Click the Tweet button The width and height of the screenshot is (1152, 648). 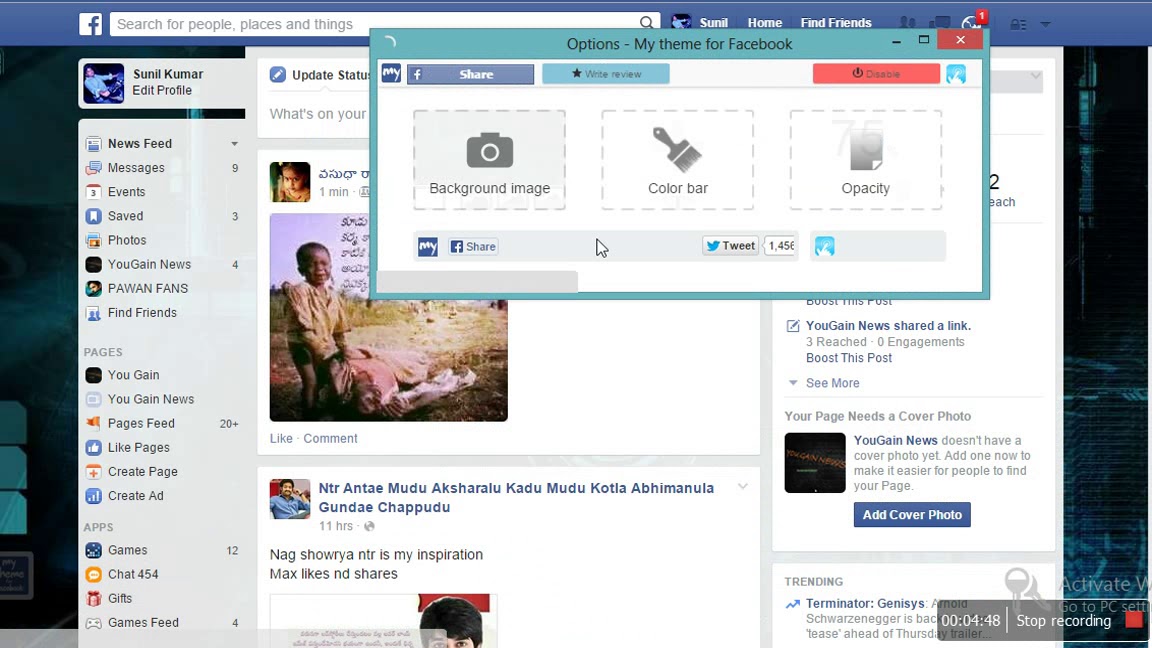730,245
